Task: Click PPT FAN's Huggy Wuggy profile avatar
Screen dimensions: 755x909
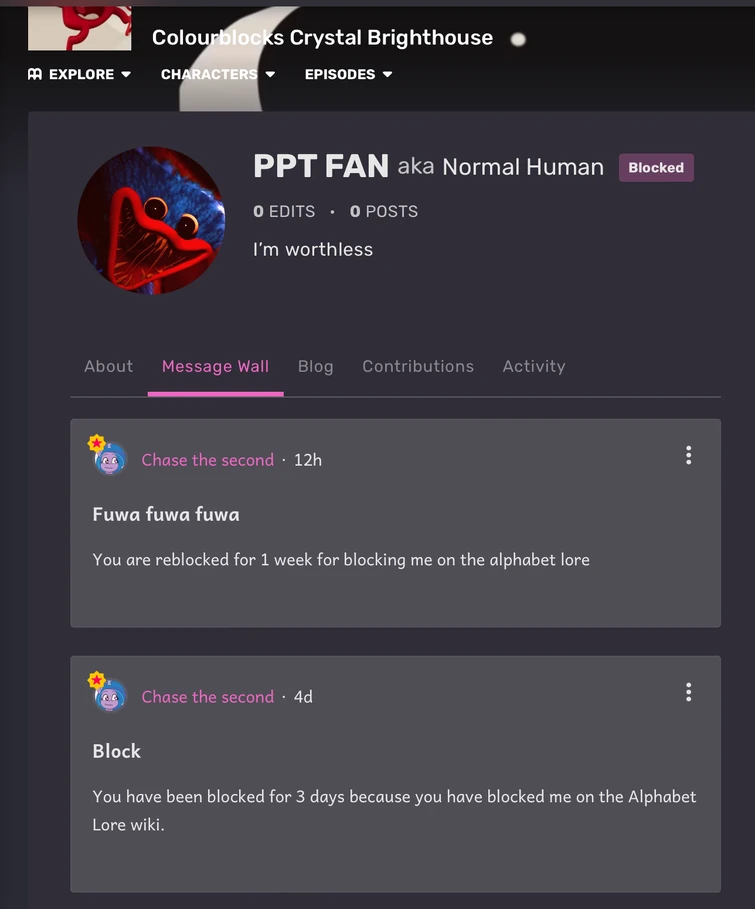Action: (150, 220)
